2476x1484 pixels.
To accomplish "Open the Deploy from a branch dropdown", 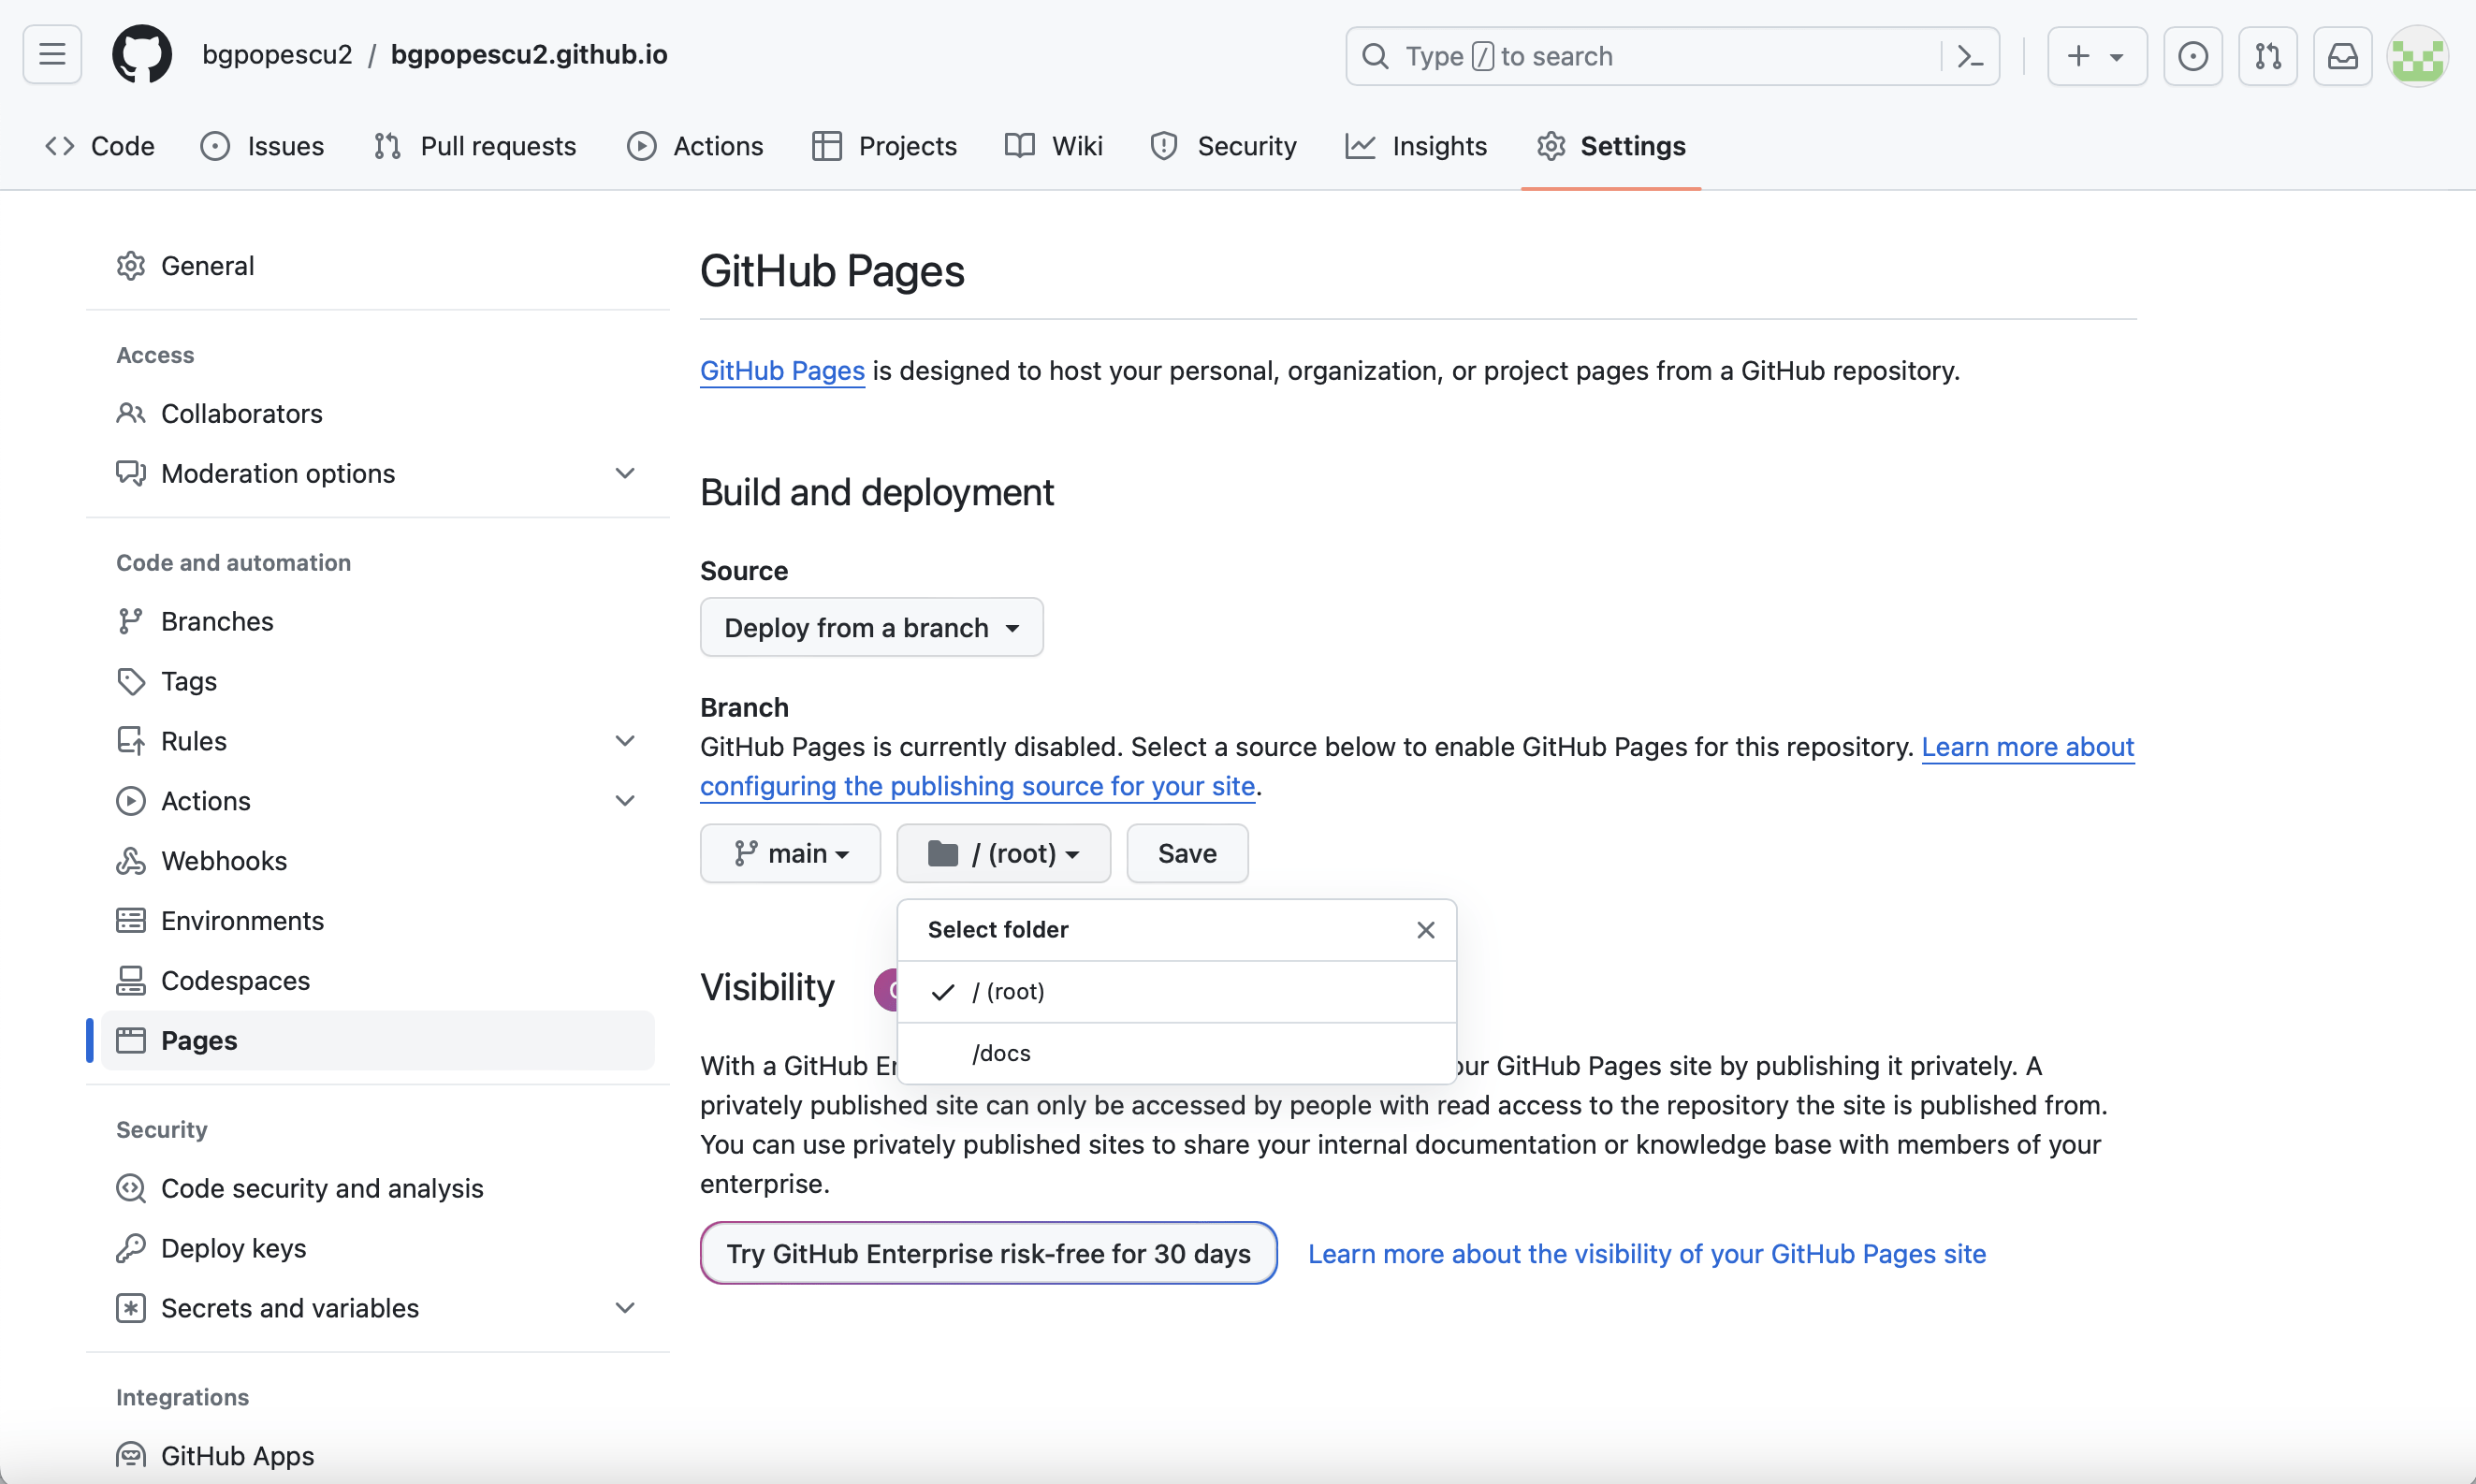I will point(871,627).
